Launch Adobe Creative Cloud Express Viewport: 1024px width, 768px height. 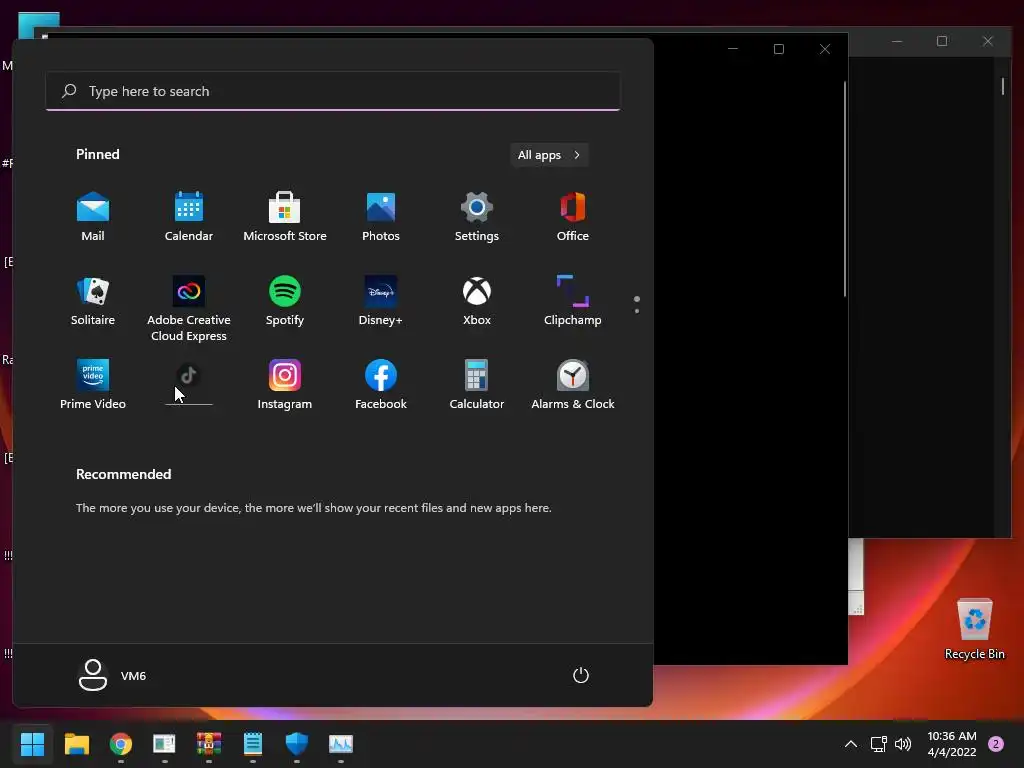click(x=189, y=308)
